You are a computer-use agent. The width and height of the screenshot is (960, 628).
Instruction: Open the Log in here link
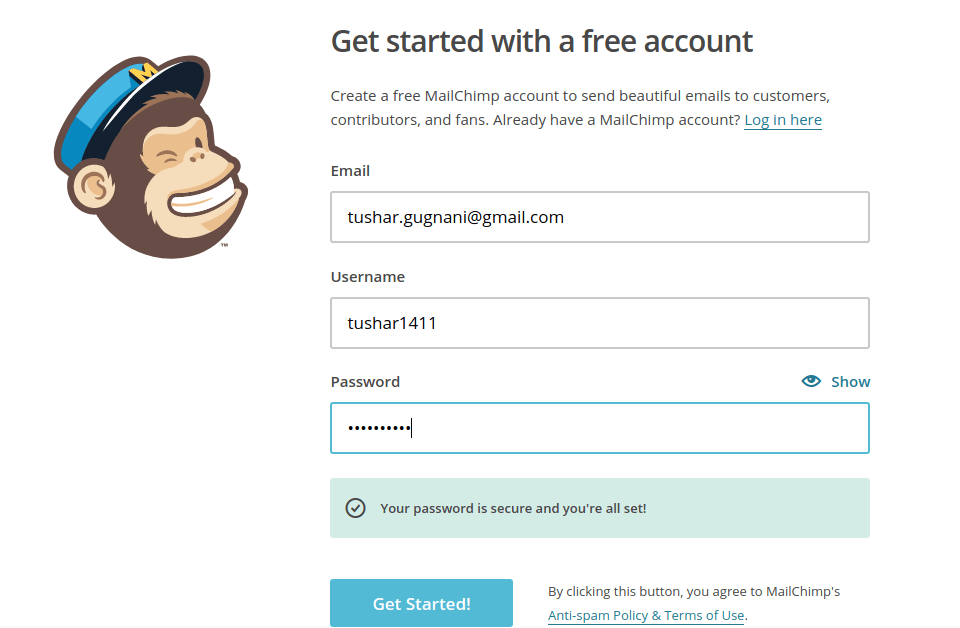[783, 119]
